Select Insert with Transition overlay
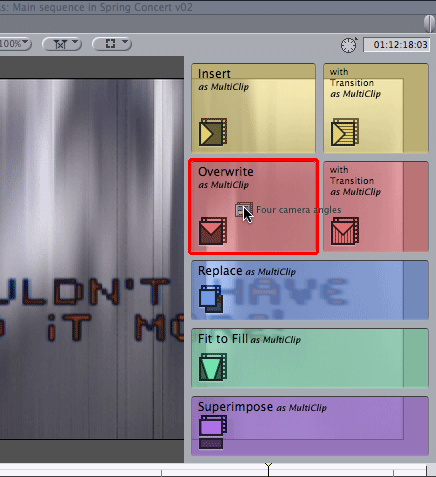436x477 pixels. pos(376,108)
